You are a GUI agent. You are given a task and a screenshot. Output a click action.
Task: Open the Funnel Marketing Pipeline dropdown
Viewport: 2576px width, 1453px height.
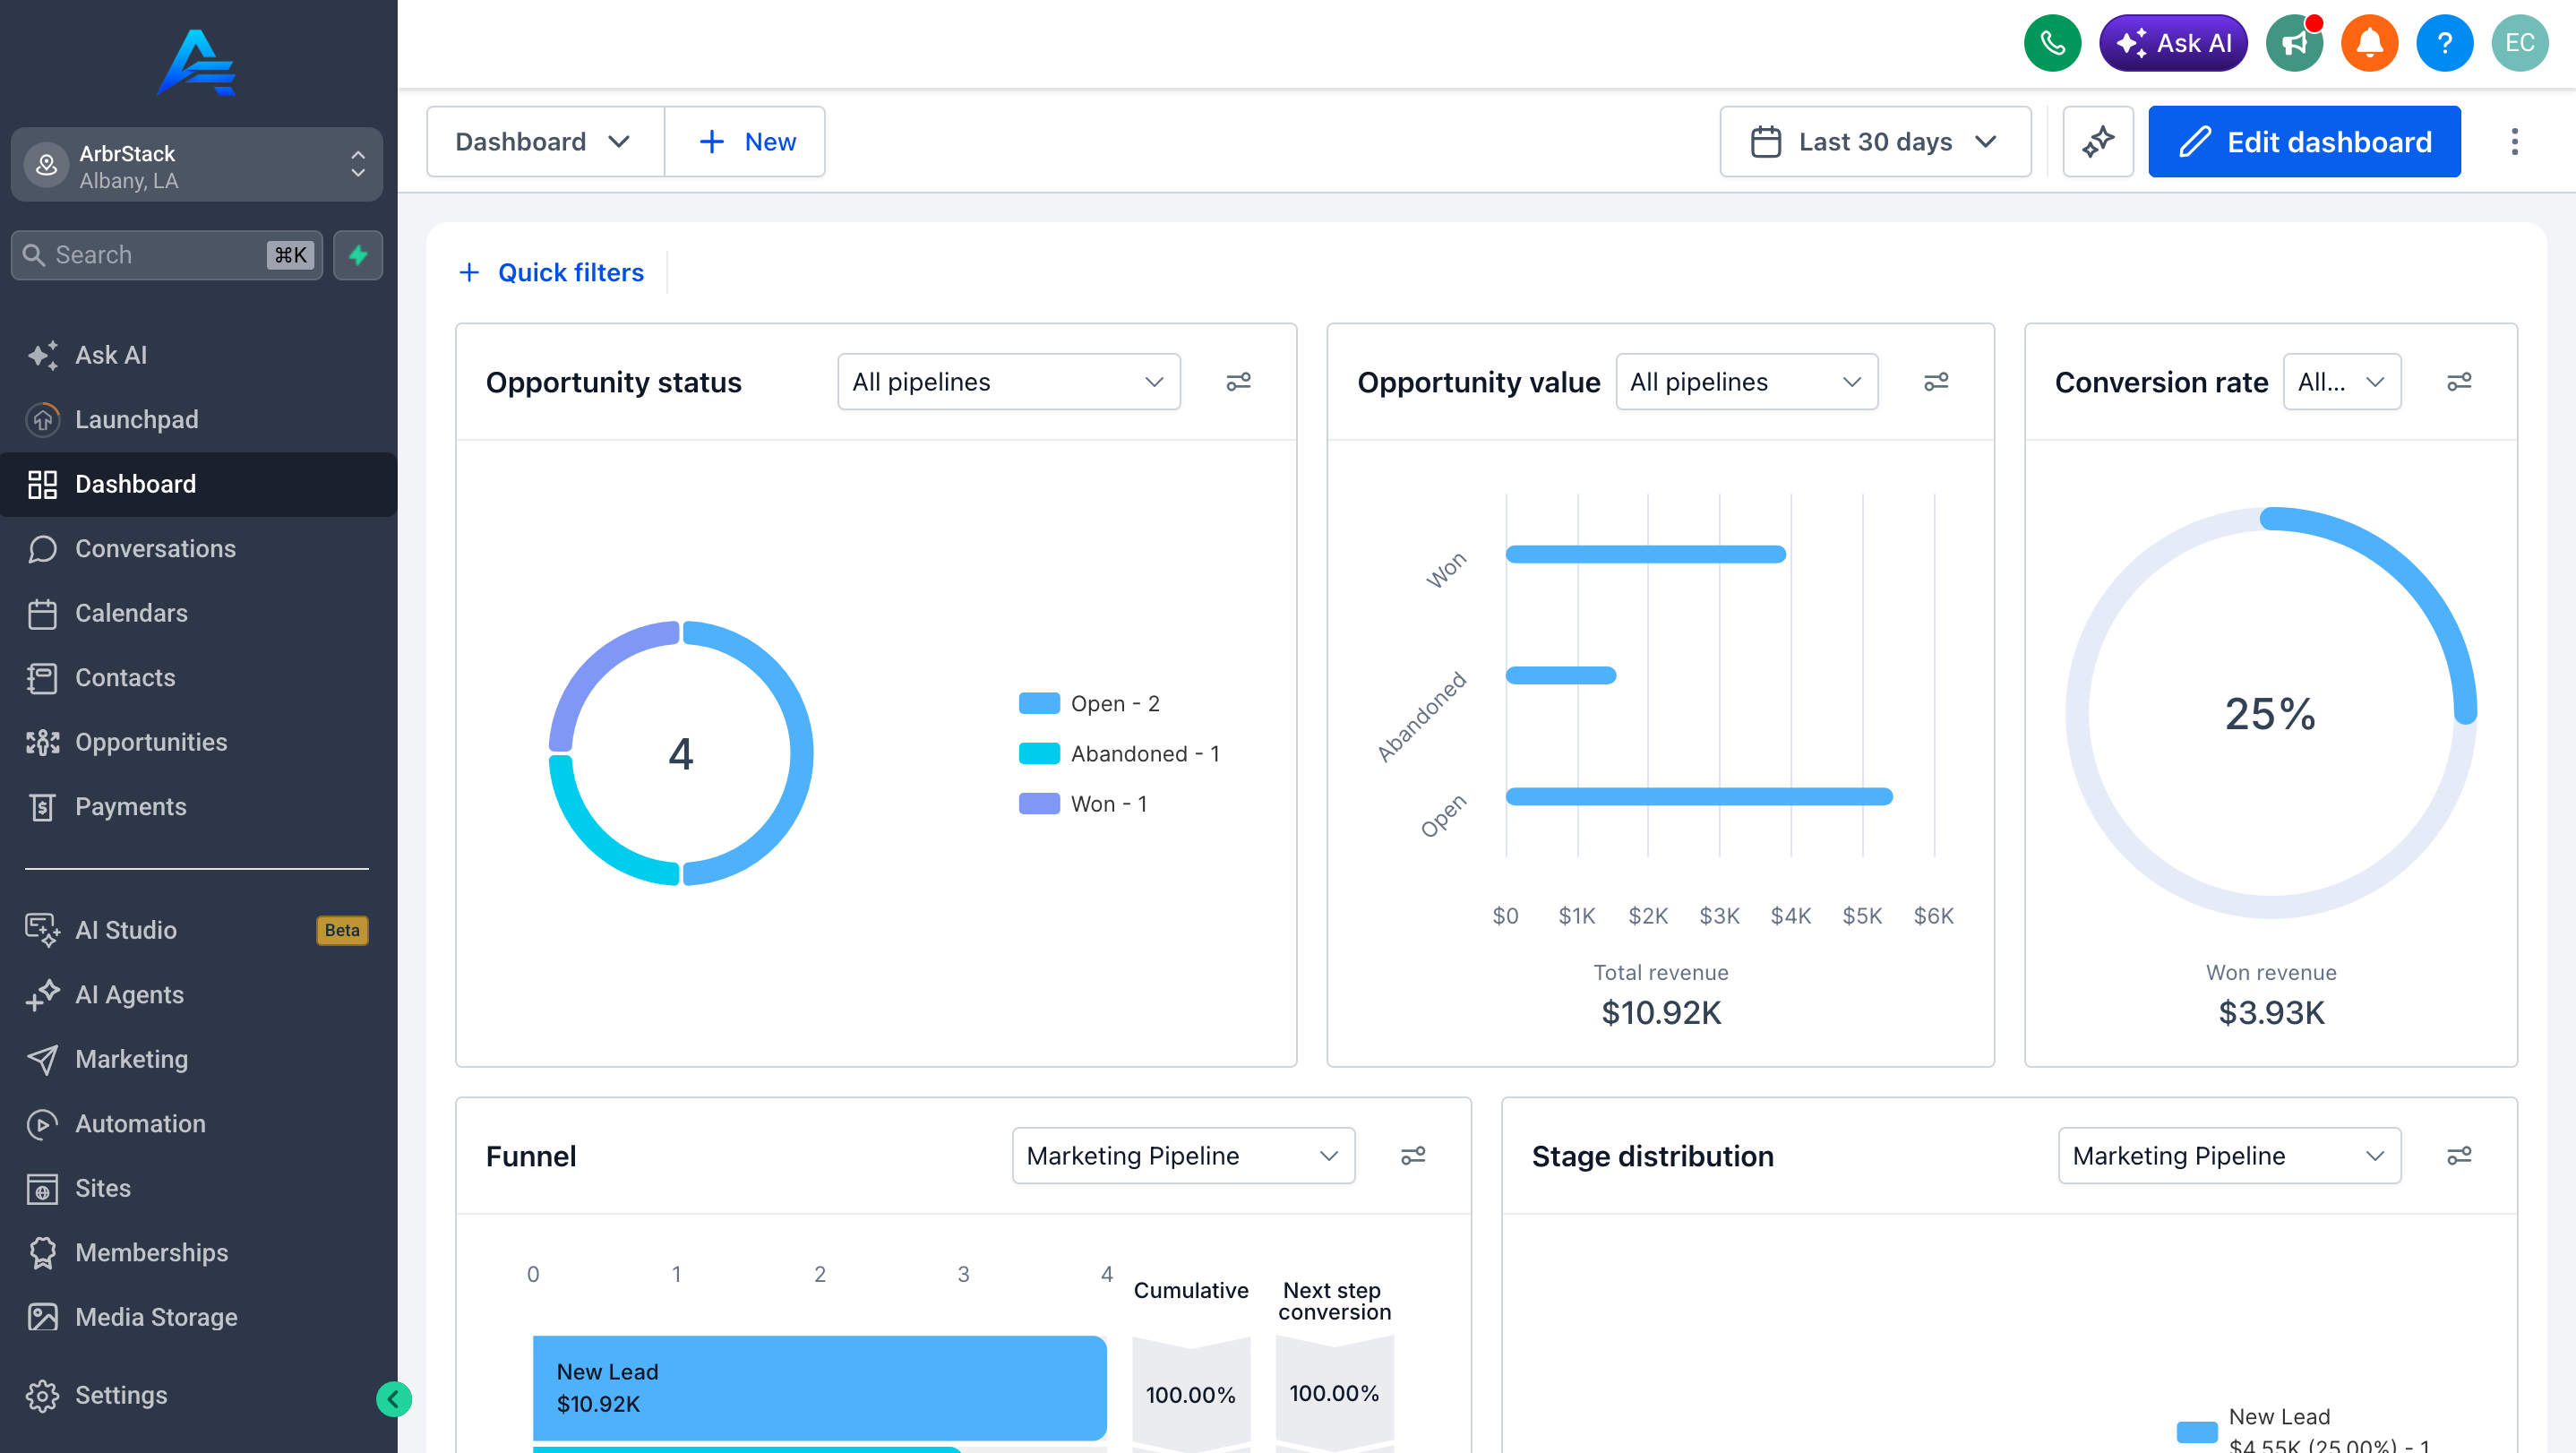1183,1156
